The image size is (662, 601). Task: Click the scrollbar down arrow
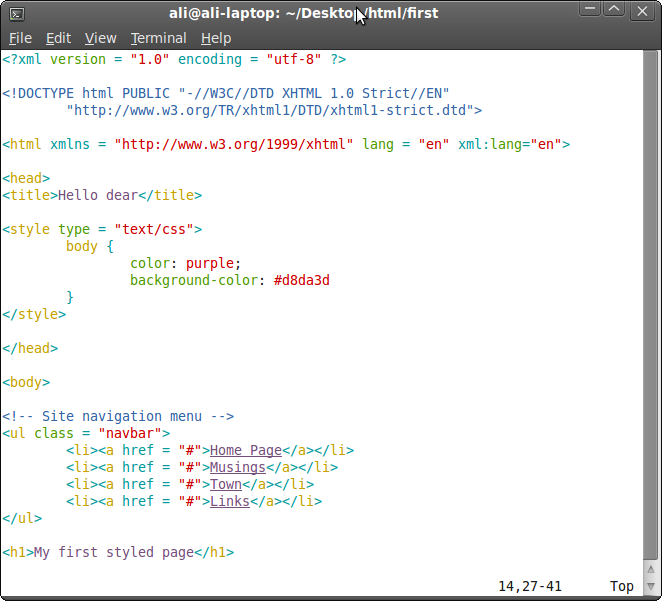(x=651, y=587)
